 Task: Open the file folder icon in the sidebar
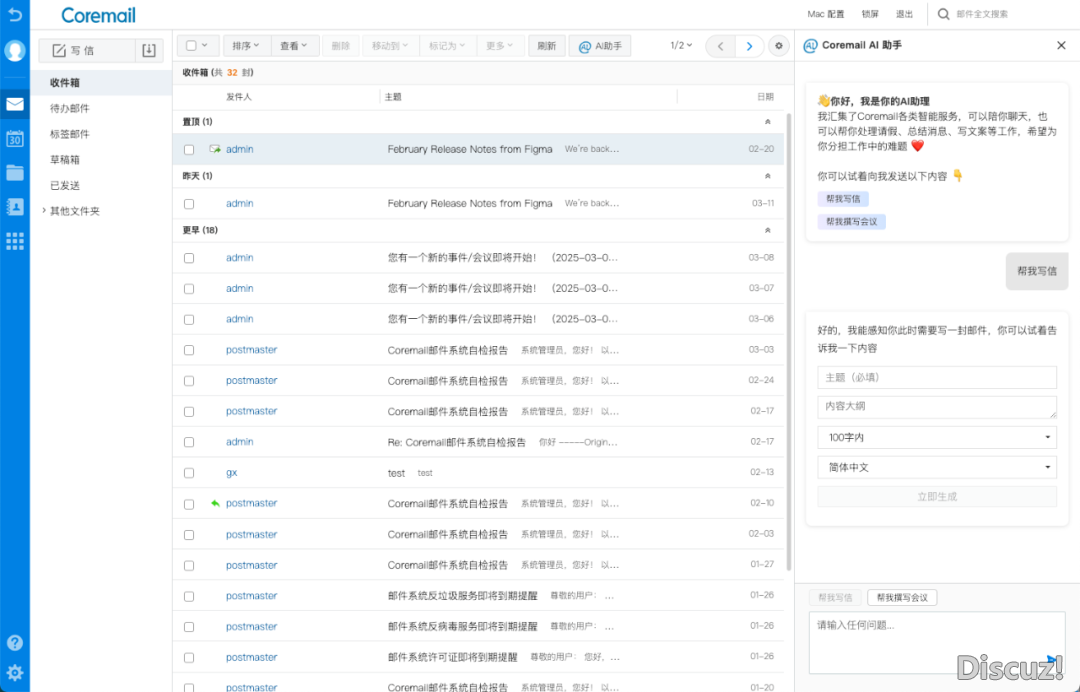point(14,173)
